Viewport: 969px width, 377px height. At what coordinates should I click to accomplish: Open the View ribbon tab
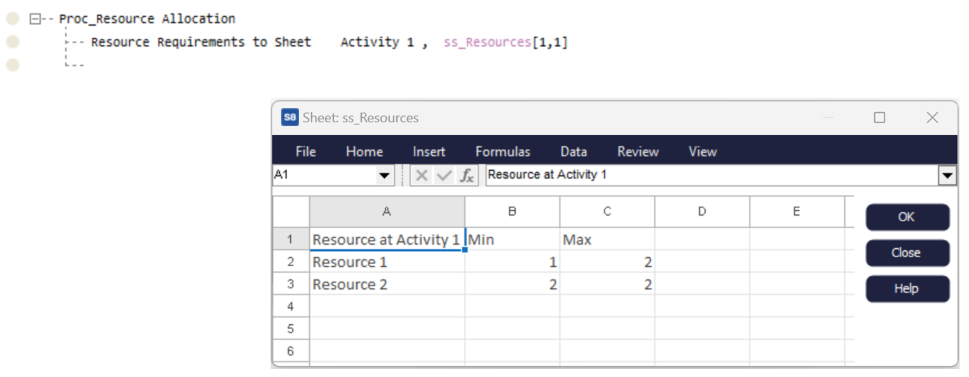[x=702, y=152]
